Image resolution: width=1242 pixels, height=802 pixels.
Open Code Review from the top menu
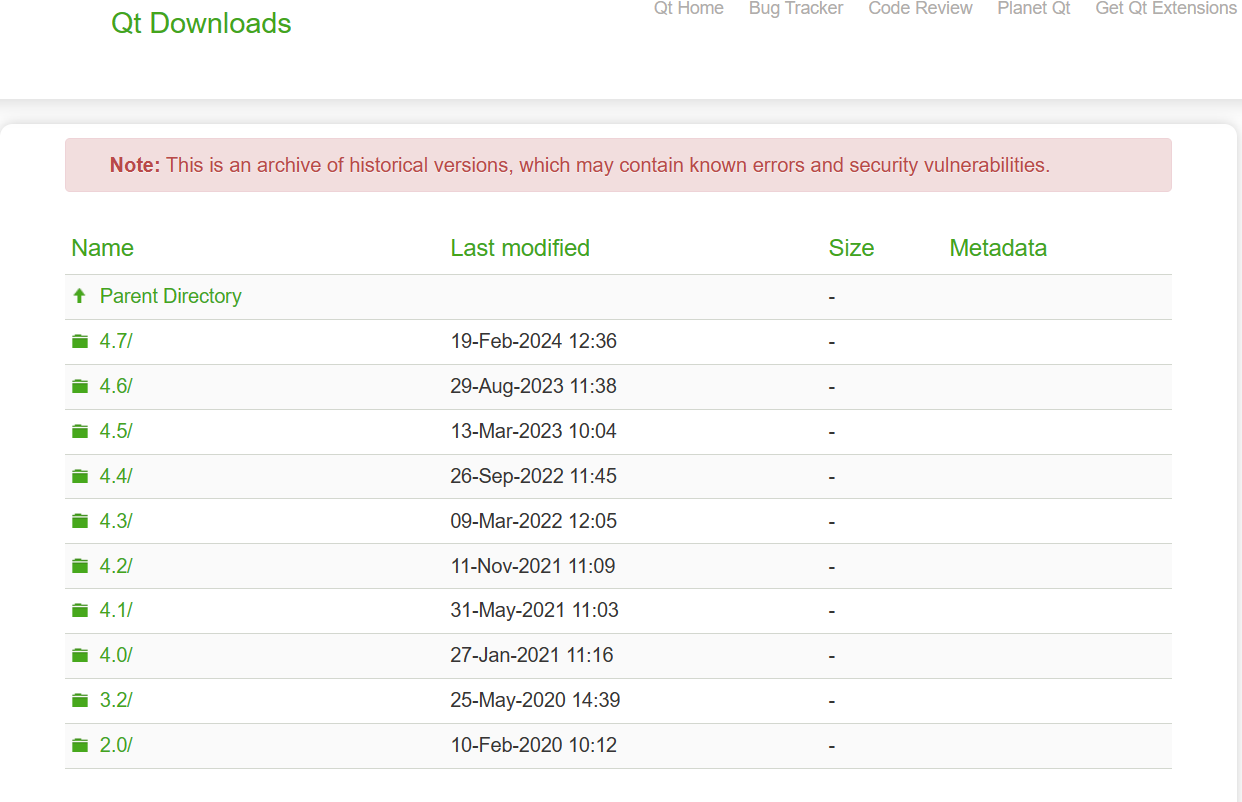pyautogui.click(x=920, y=8)
